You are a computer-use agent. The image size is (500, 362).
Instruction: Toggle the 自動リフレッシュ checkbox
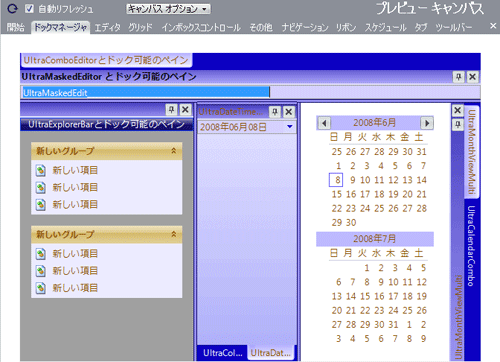click(29, 9)
